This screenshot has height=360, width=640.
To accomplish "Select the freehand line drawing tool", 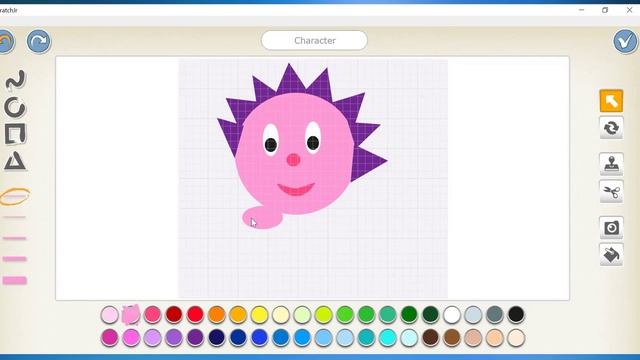I will pos(15,80).
